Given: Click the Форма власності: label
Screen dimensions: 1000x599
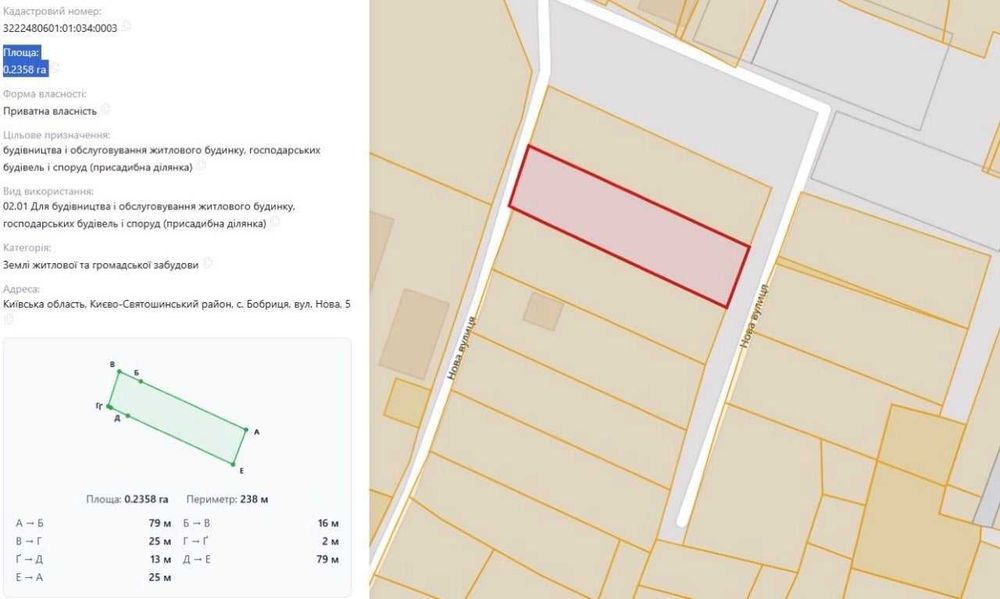Looking at the screenshot, I should (45, 94).
